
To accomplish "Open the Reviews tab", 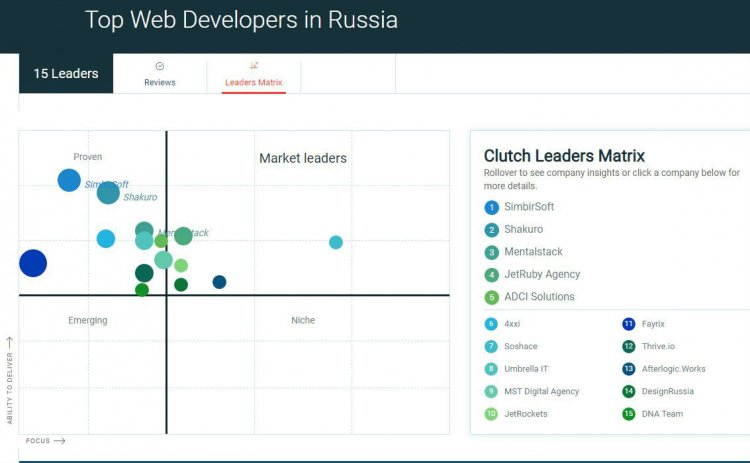I will (x=160, y=82).
